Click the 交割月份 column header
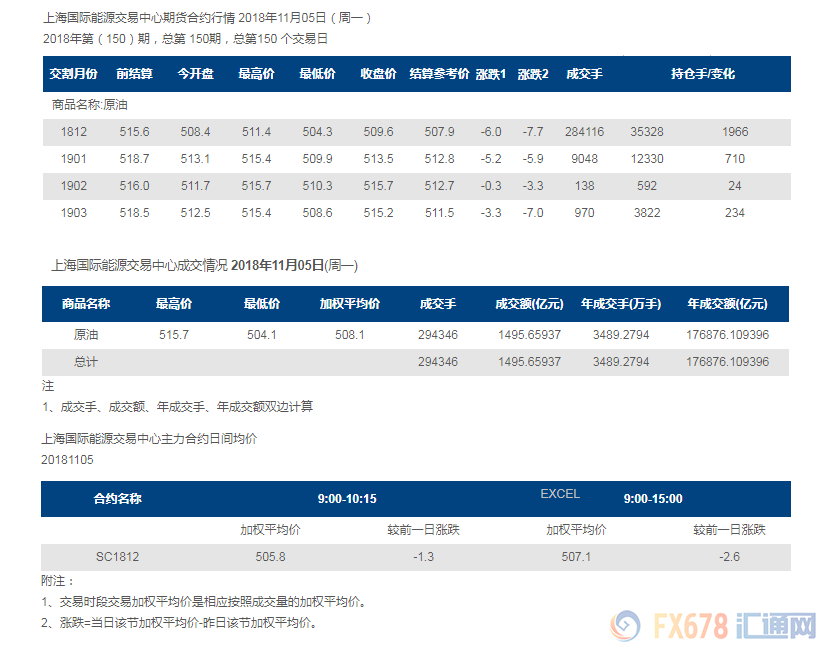Viewport: 834px width, 662px height. (x=74, y=74)
